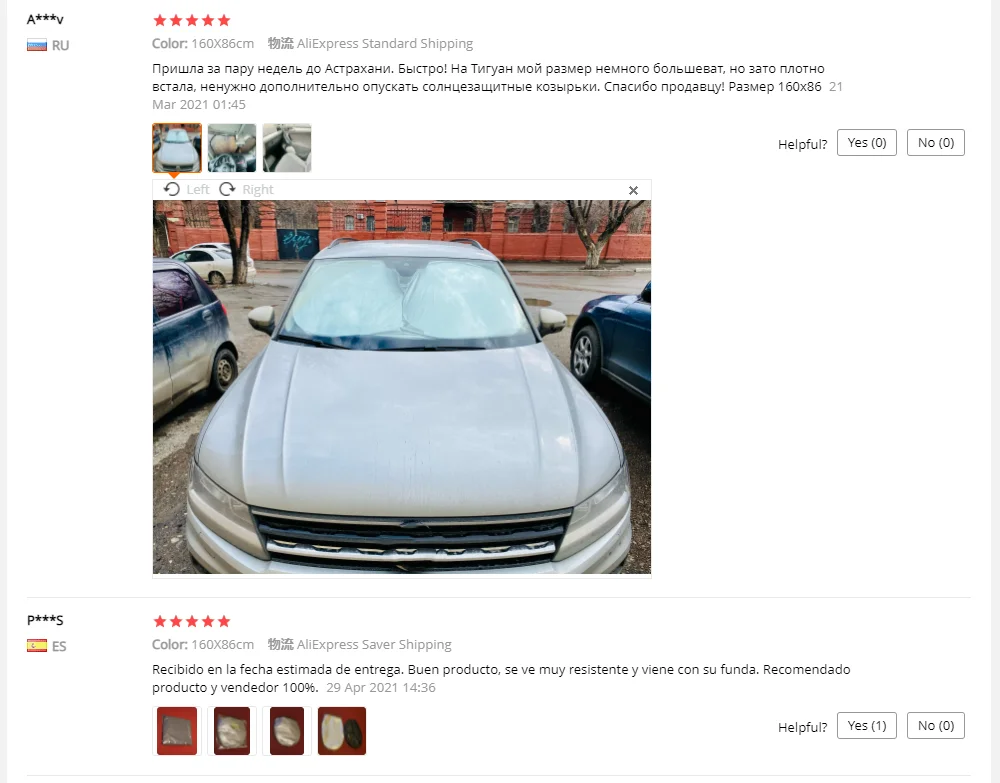Open the third thumbnail in A***v's review

pos(287,148)
